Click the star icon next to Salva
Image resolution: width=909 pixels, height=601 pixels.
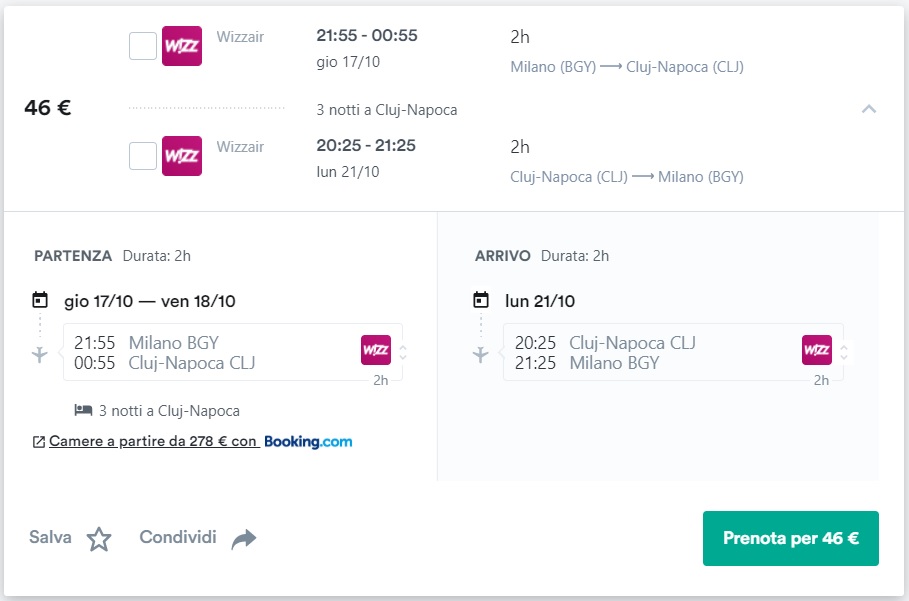99,539
